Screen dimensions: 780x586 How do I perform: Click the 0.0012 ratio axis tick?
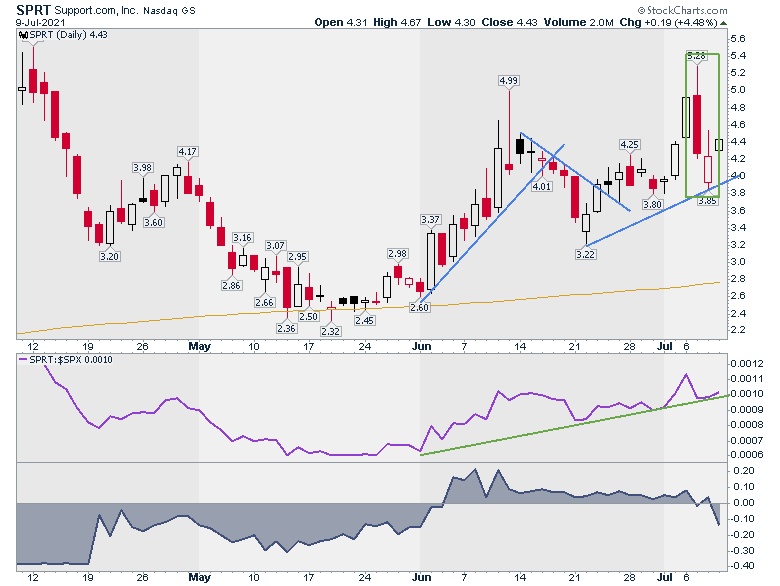point(747,364)
